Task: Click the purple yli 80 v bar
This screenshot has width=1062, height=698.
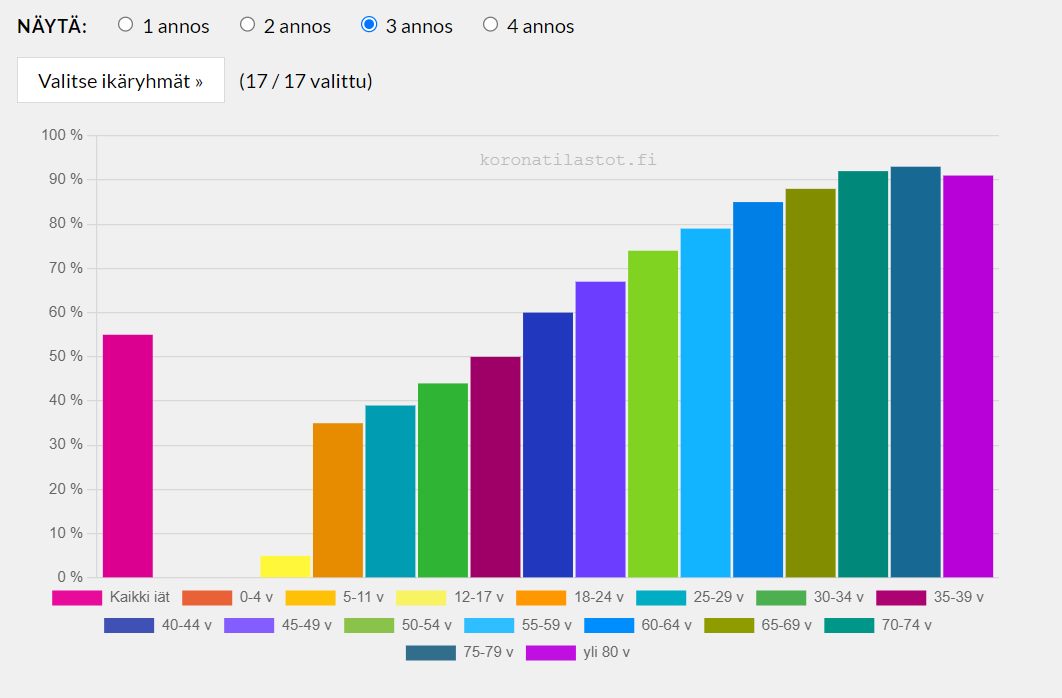Action: [x=968, y=376]
